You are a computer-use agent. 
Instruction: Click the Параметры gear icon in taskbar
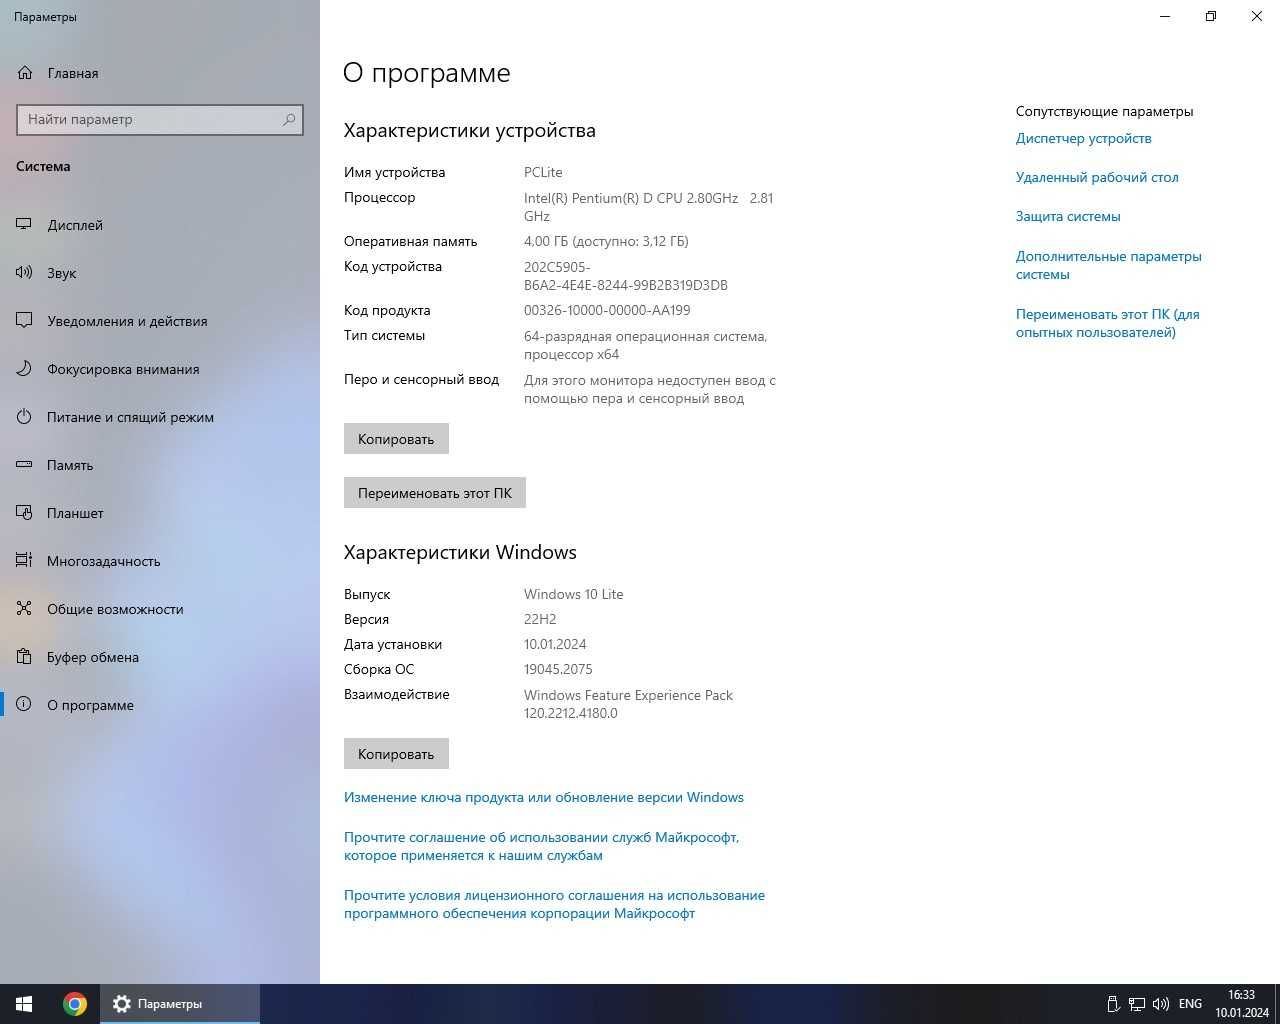click(x=122, y=1004)
